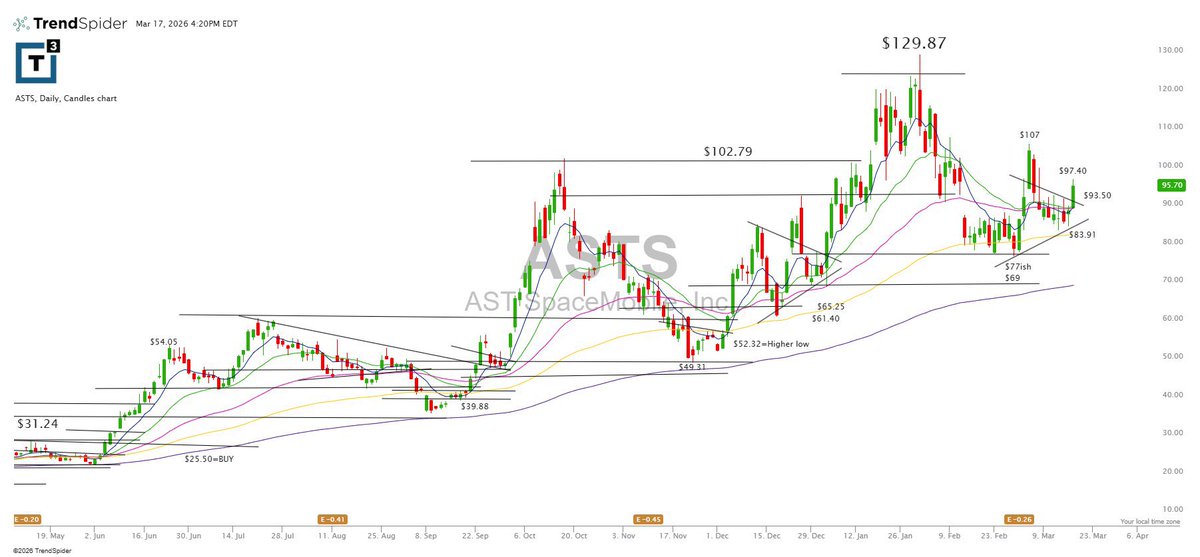Click the '$39.88' annotation
Screen dimensions: 1200x557
[x=475, y=406]
